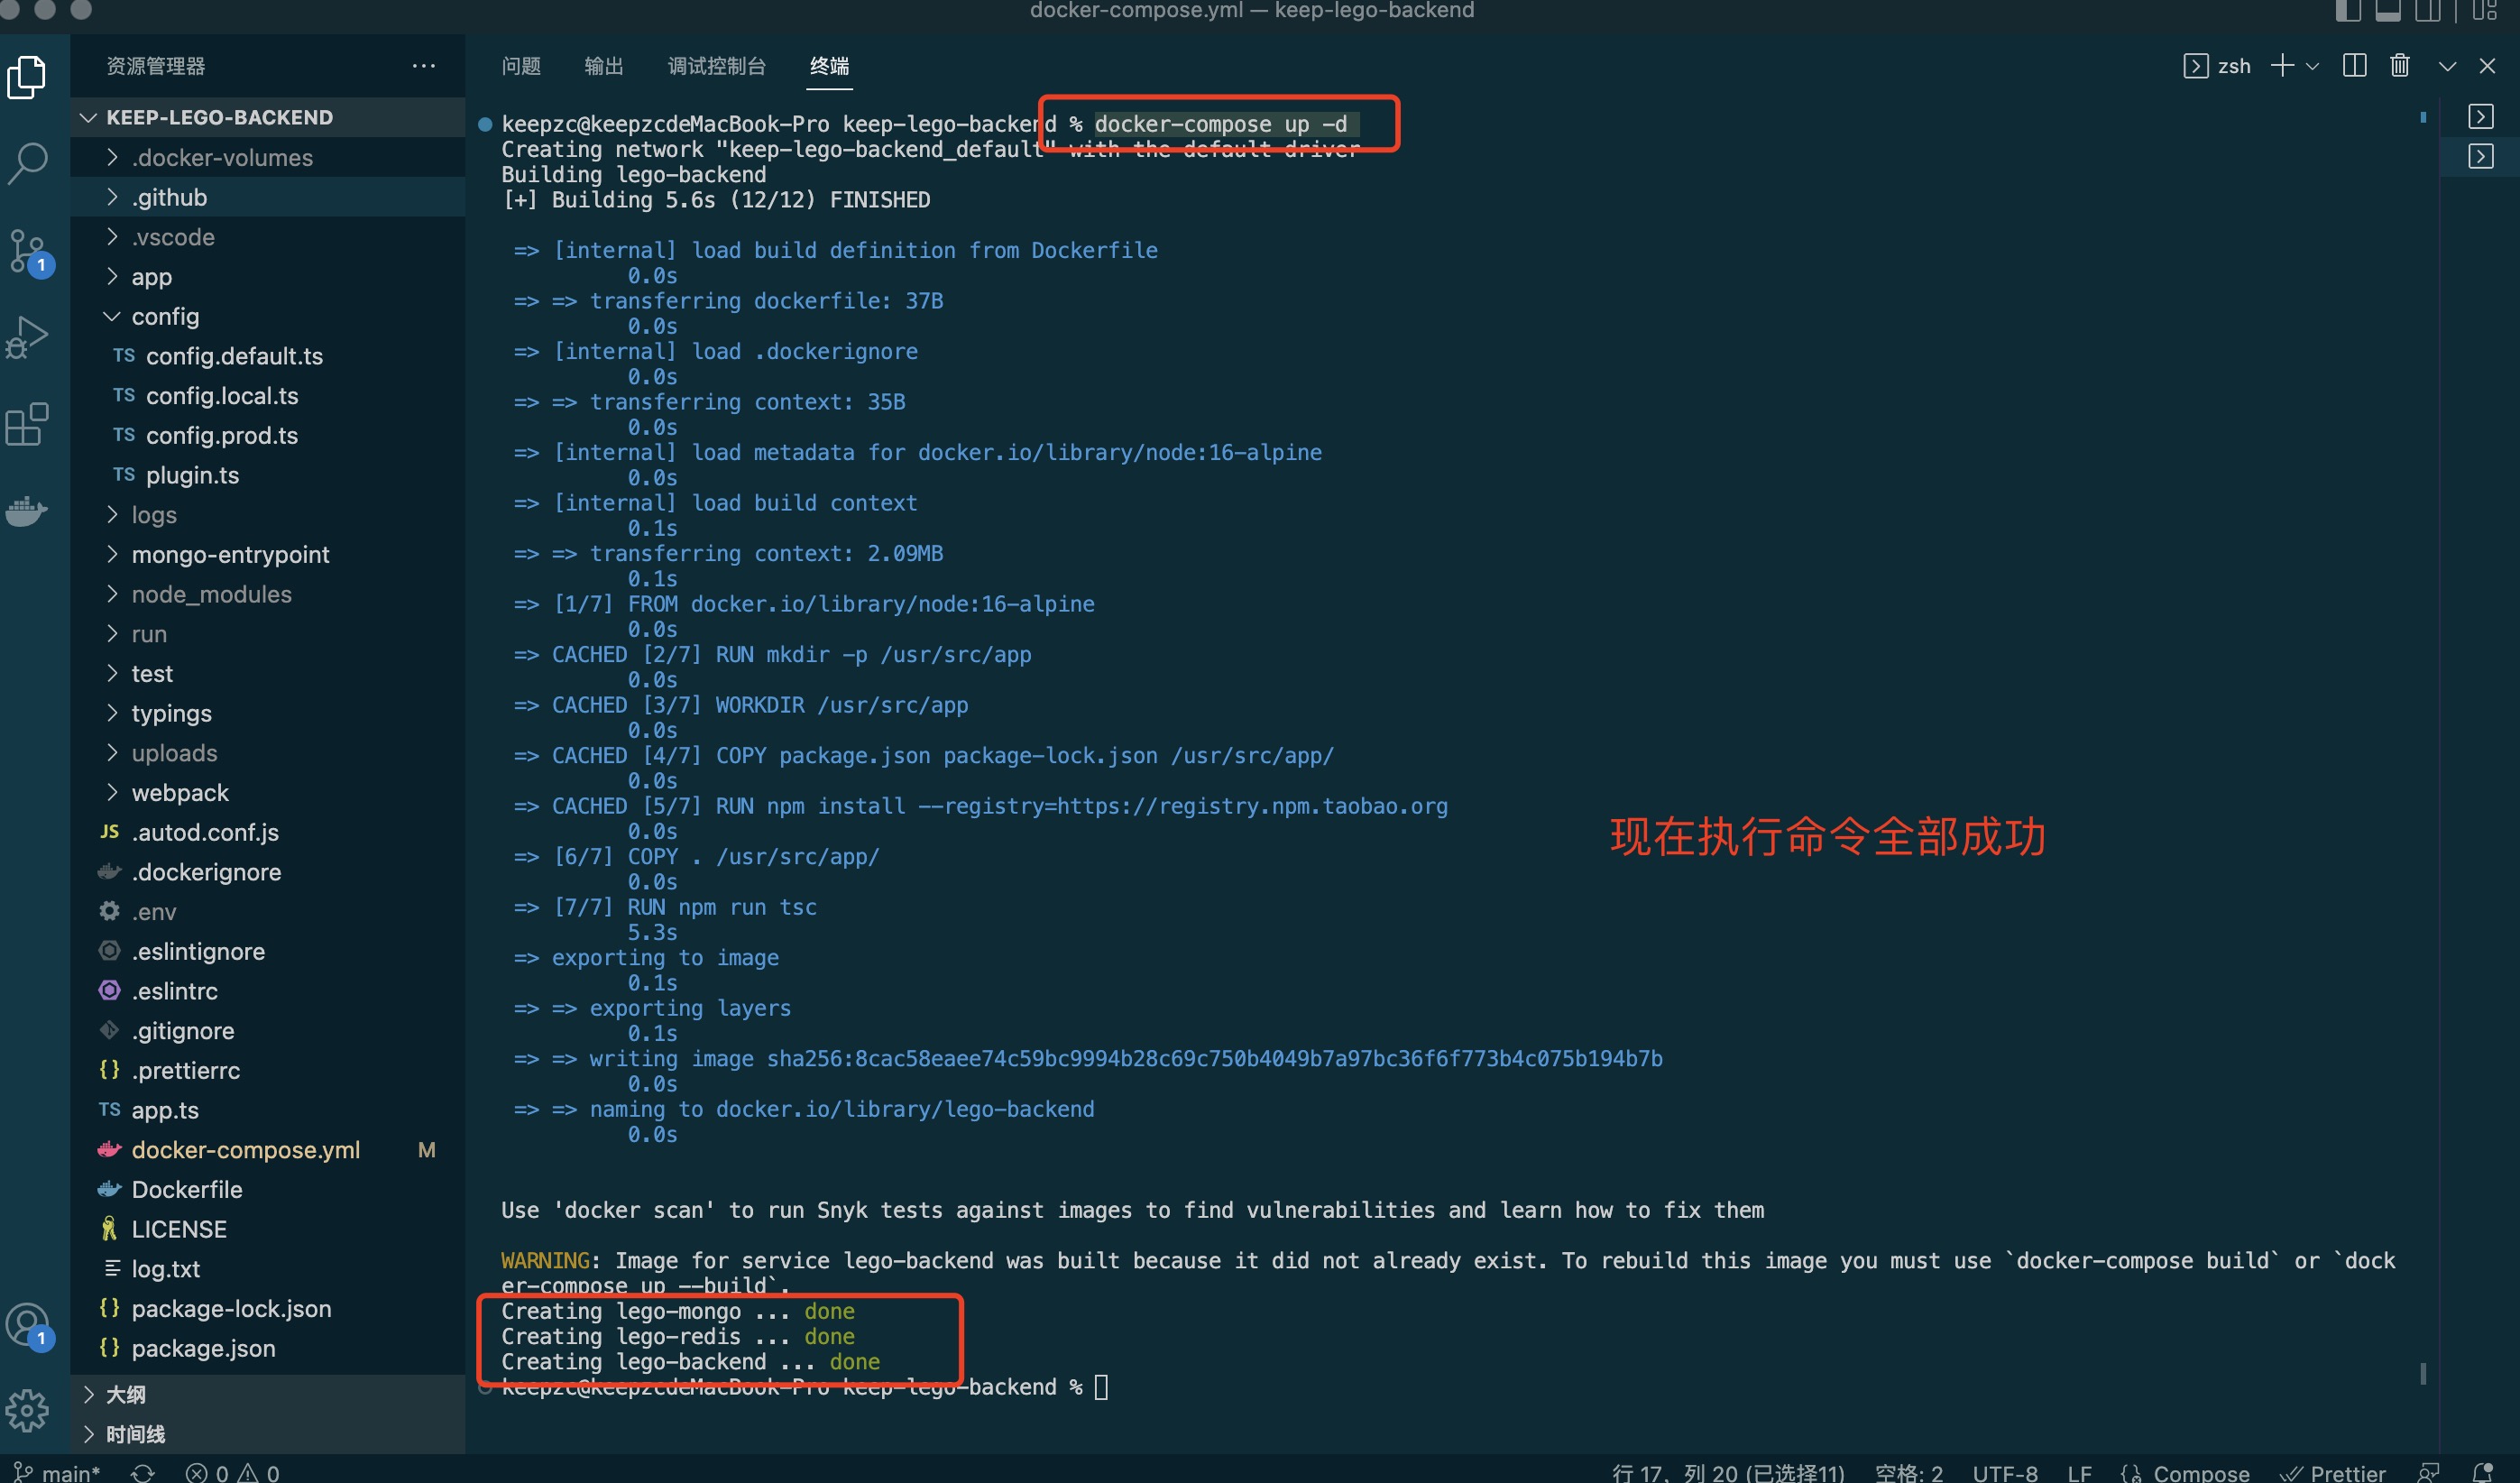2520x1483 pixels.
Task: Open the .env file
Action: 268,912
